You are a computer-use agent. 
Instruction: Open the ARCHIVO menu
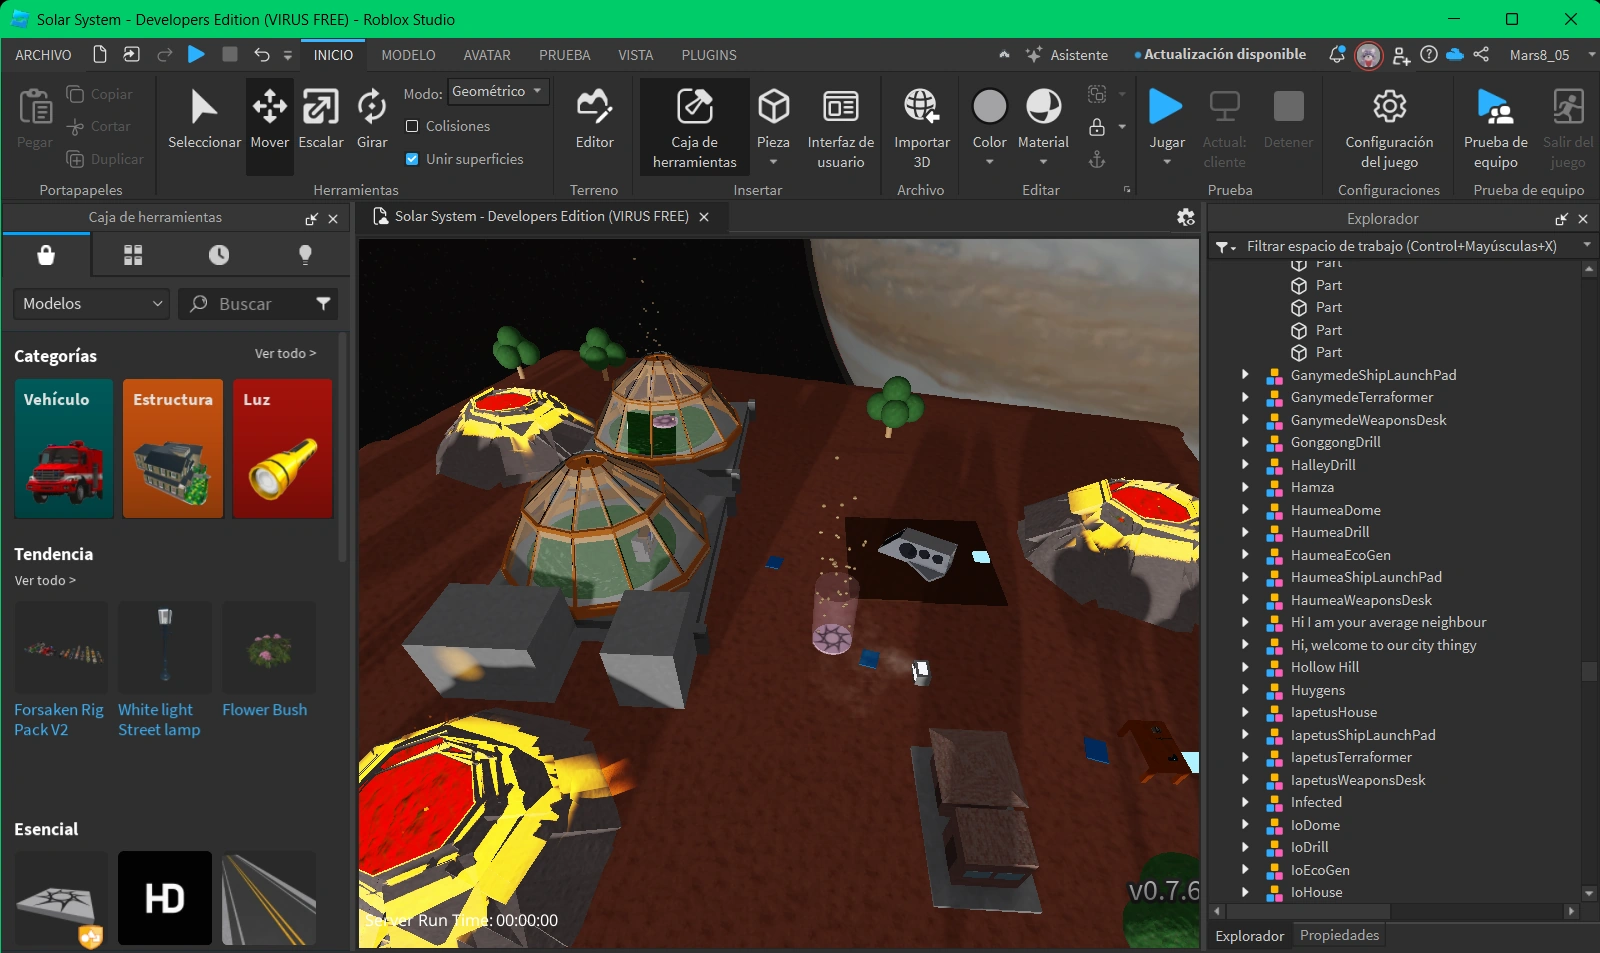(42, 55)
